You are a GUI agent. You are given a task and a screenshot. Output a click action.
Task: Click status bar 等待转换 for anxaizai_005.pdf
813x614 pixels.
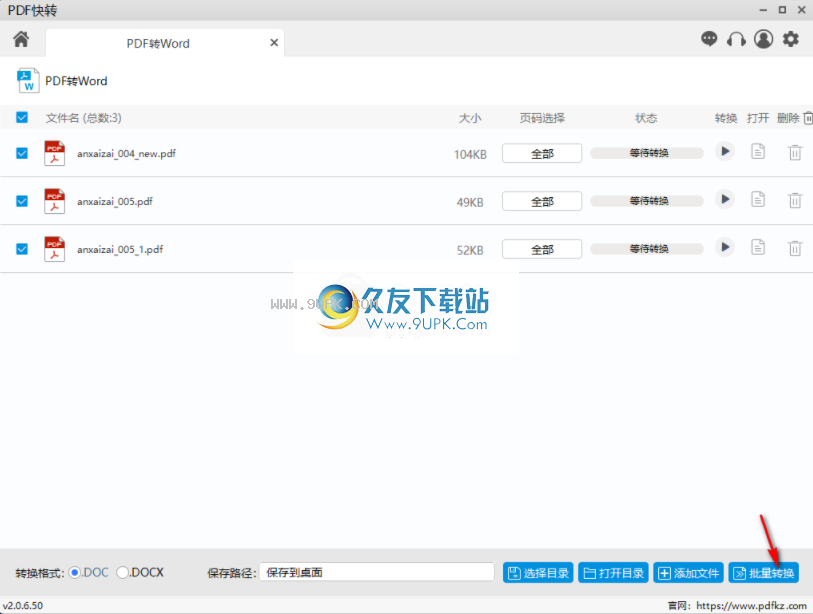click(x=647, y=201)
